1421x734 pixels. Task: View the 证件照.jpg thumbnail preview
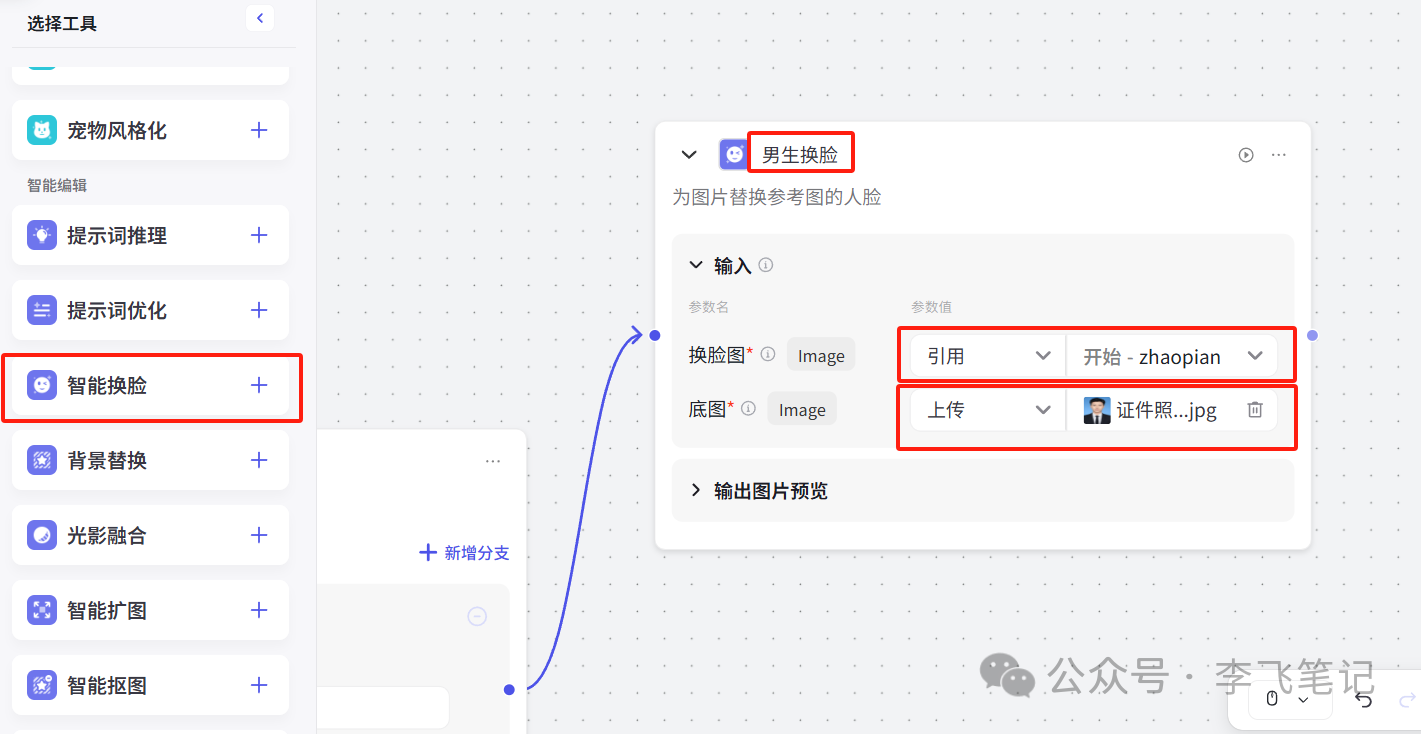(1096, 408)
